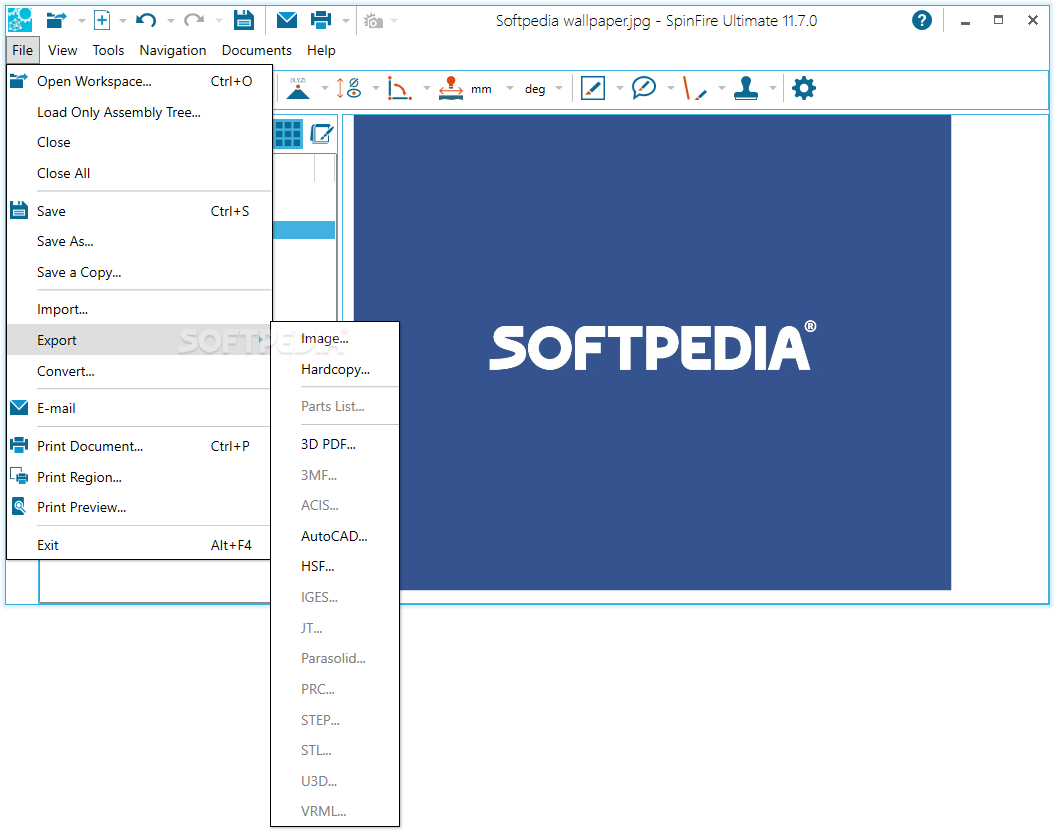Click the Export submenu entry

(139, 340)
